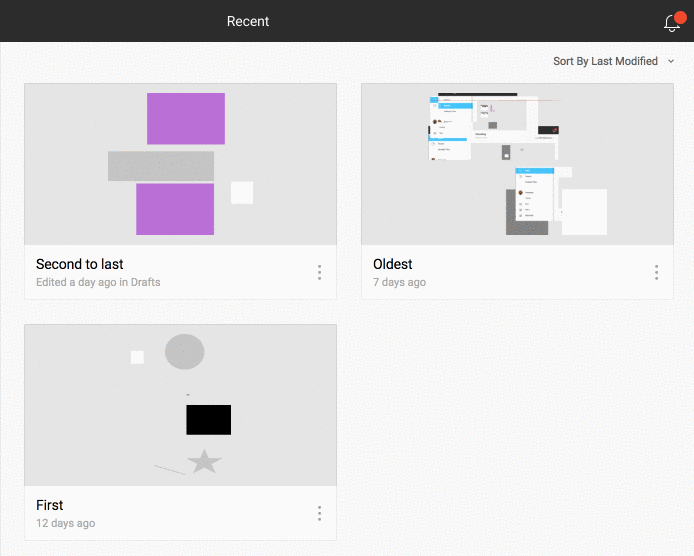The image size is (694, 556).
Task: Click the gray ellipse in First preview
Action: pyautogui.click(x=184, y=351)
